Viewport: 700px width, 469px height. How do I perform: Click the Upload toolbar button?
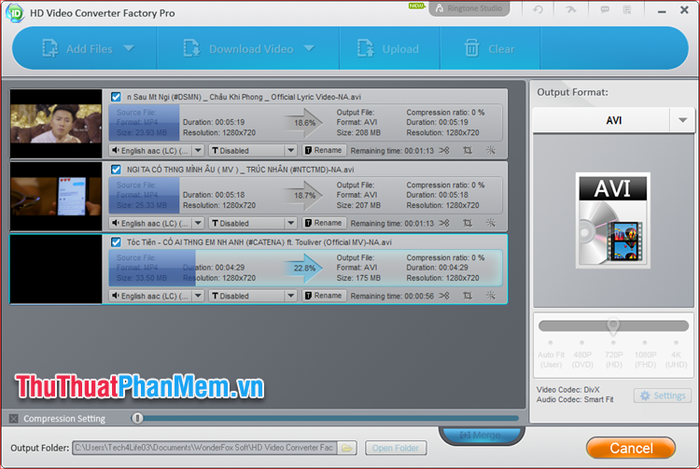click(x=388, y=49)
